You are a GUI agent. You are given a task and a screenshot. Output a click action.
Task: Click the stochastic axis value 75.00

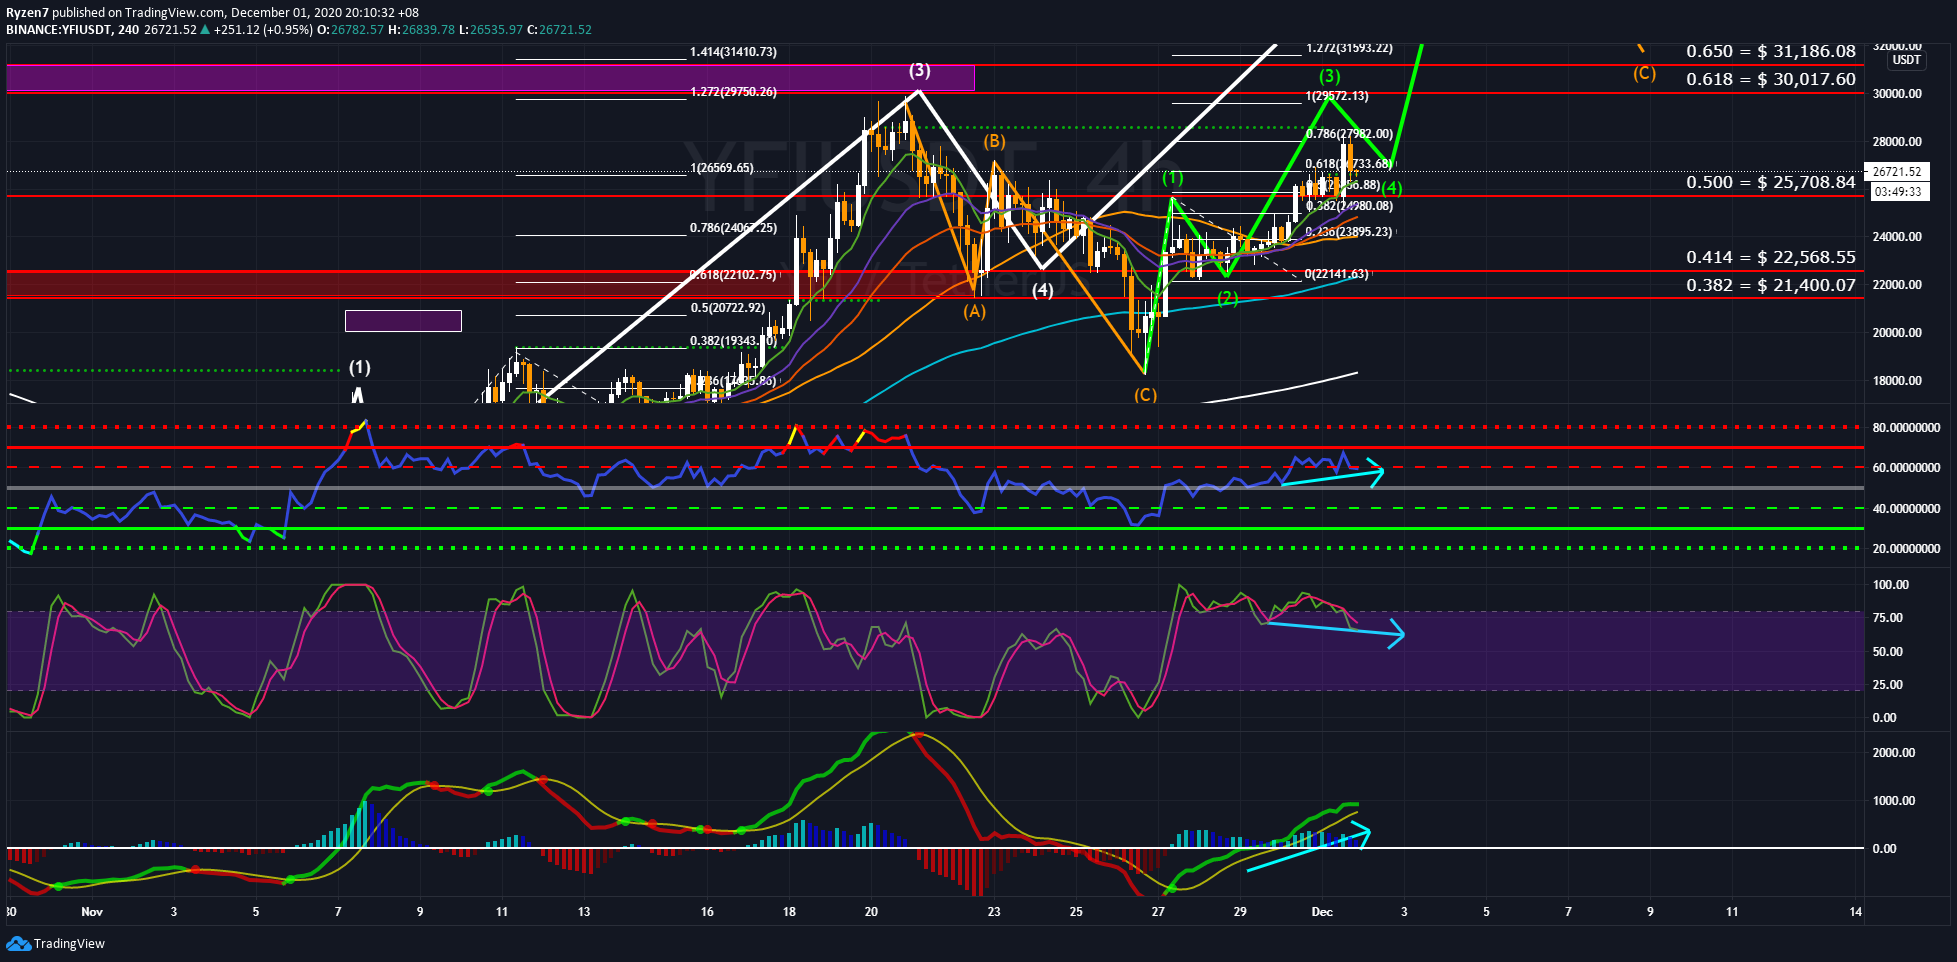tap(1888, 618)
